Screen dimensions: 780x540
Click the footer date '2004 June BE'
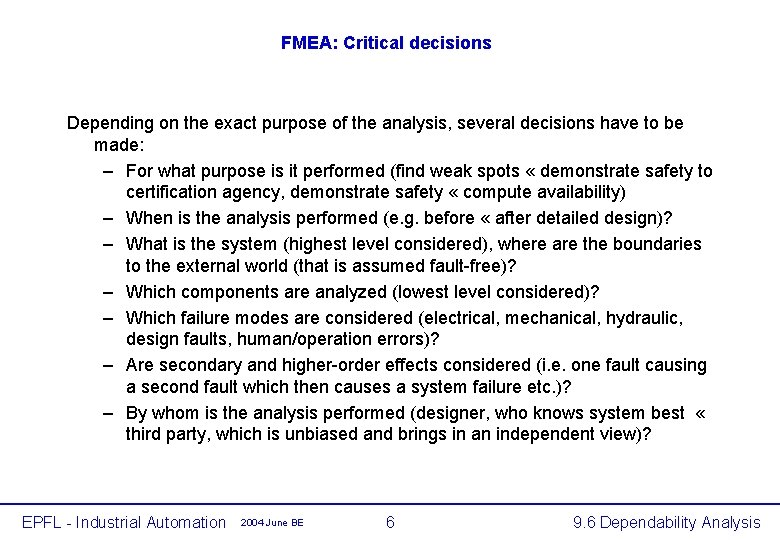pos(272,523)
